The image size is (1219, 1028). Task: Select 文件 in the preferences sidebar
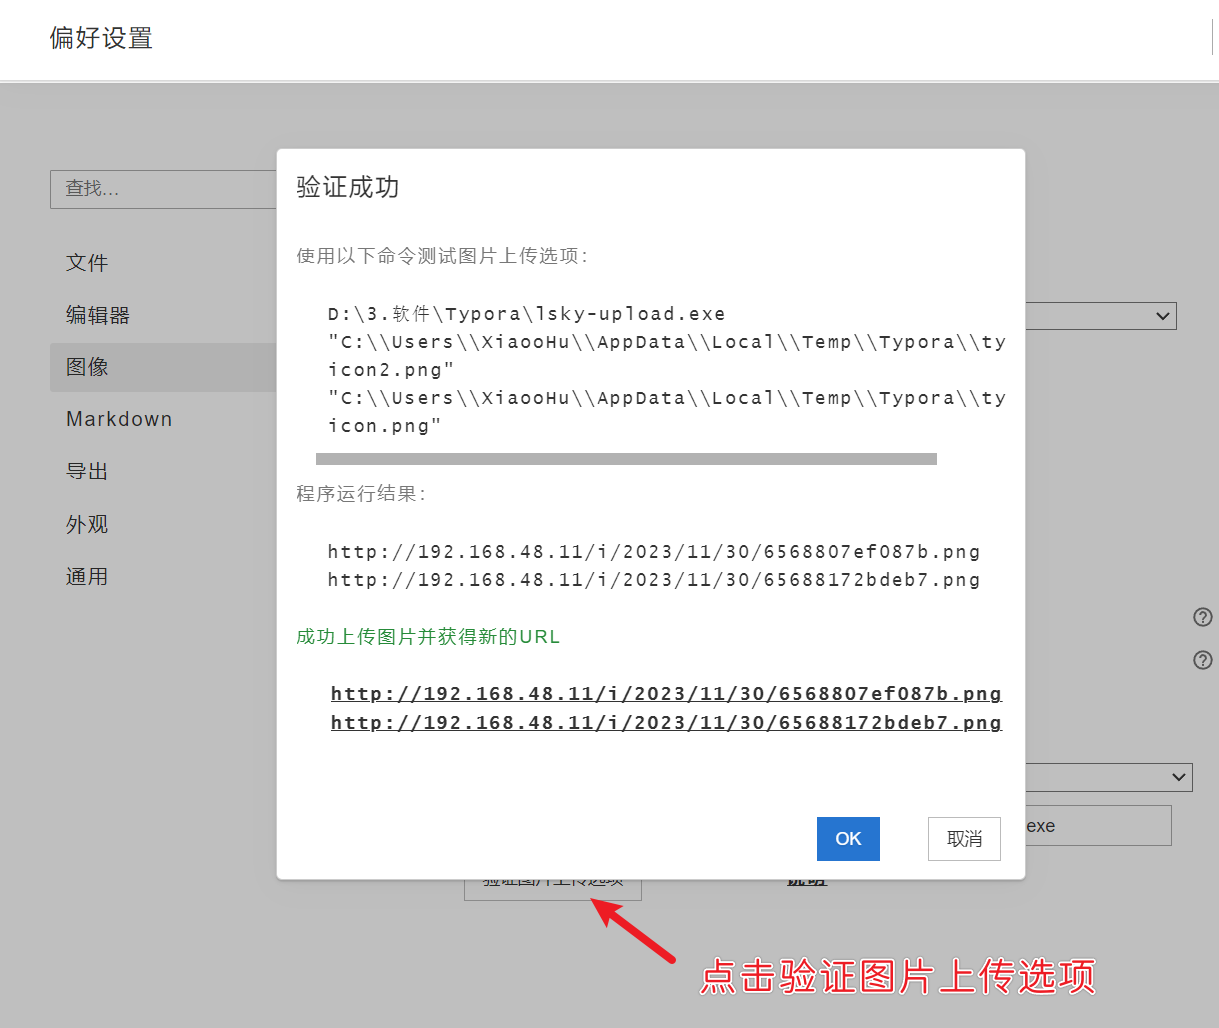87,263
